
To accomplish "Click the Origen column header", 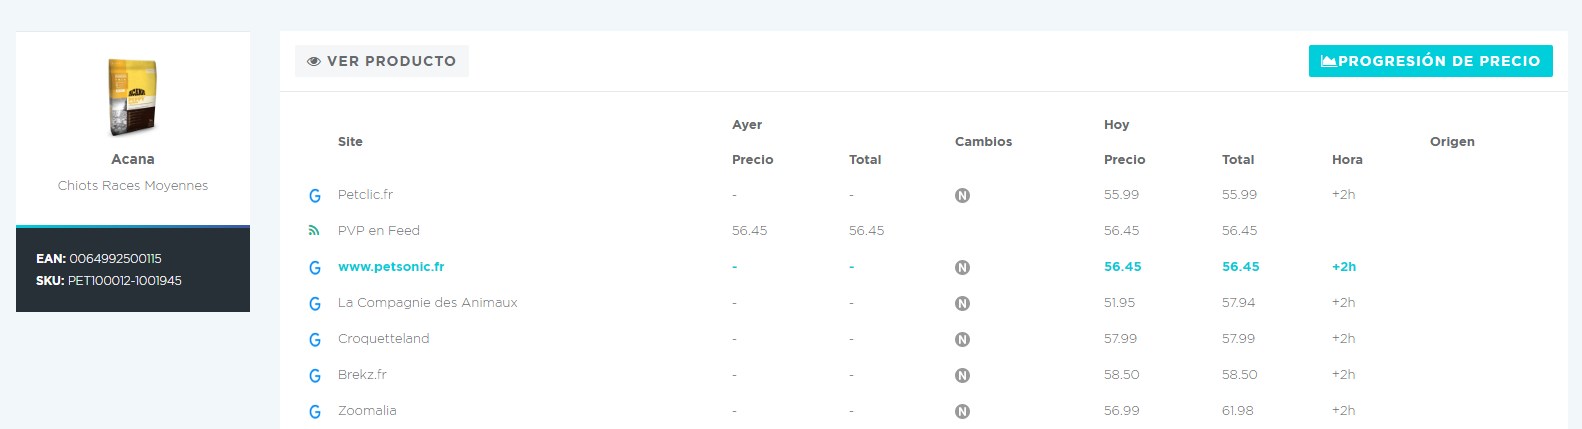I will (x=1452, y=142).
